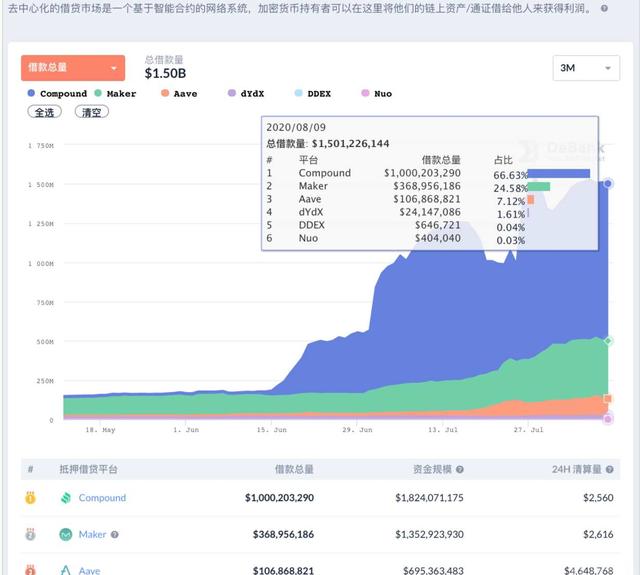
Task: Click the Maker logo icon in table
Action: pos(66,534)
